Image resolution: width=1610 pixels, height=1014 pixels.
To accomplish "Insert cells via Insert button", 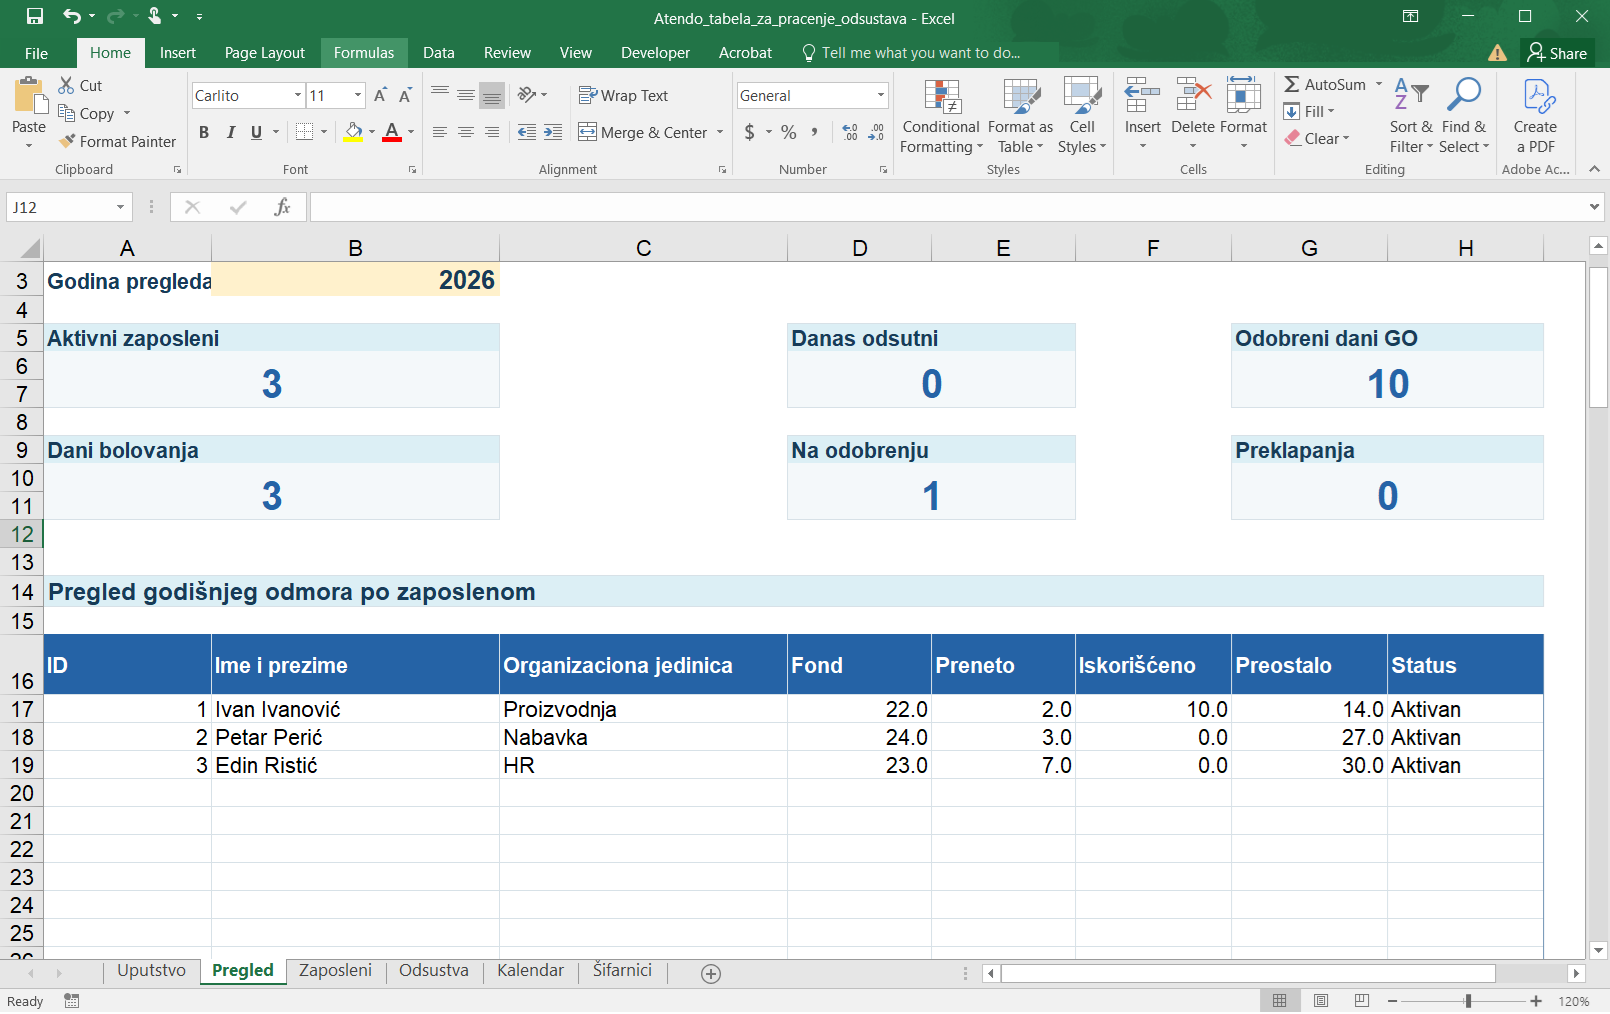I will tap(1142, 116).
